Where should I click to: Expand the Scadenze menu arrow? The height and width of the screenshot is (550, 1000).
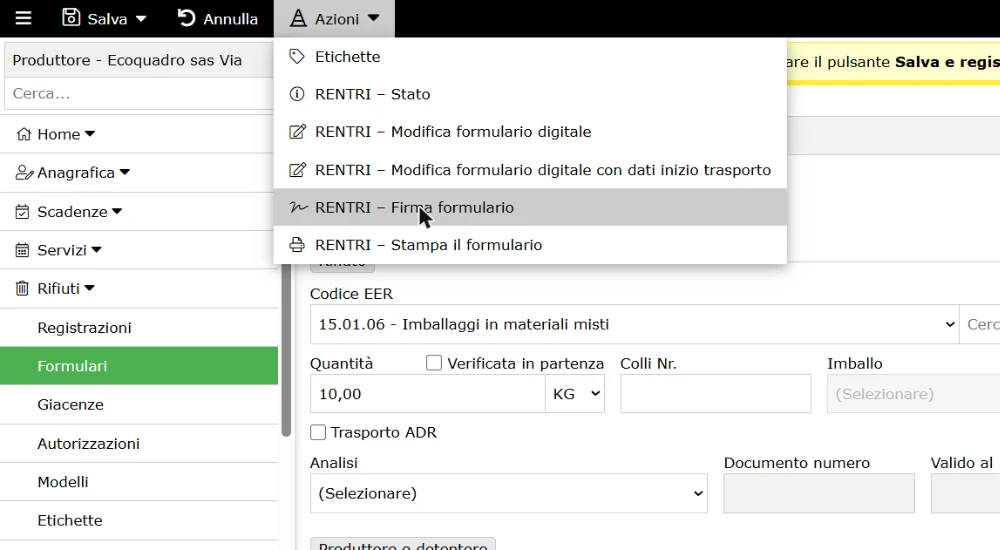coord(117,211)
